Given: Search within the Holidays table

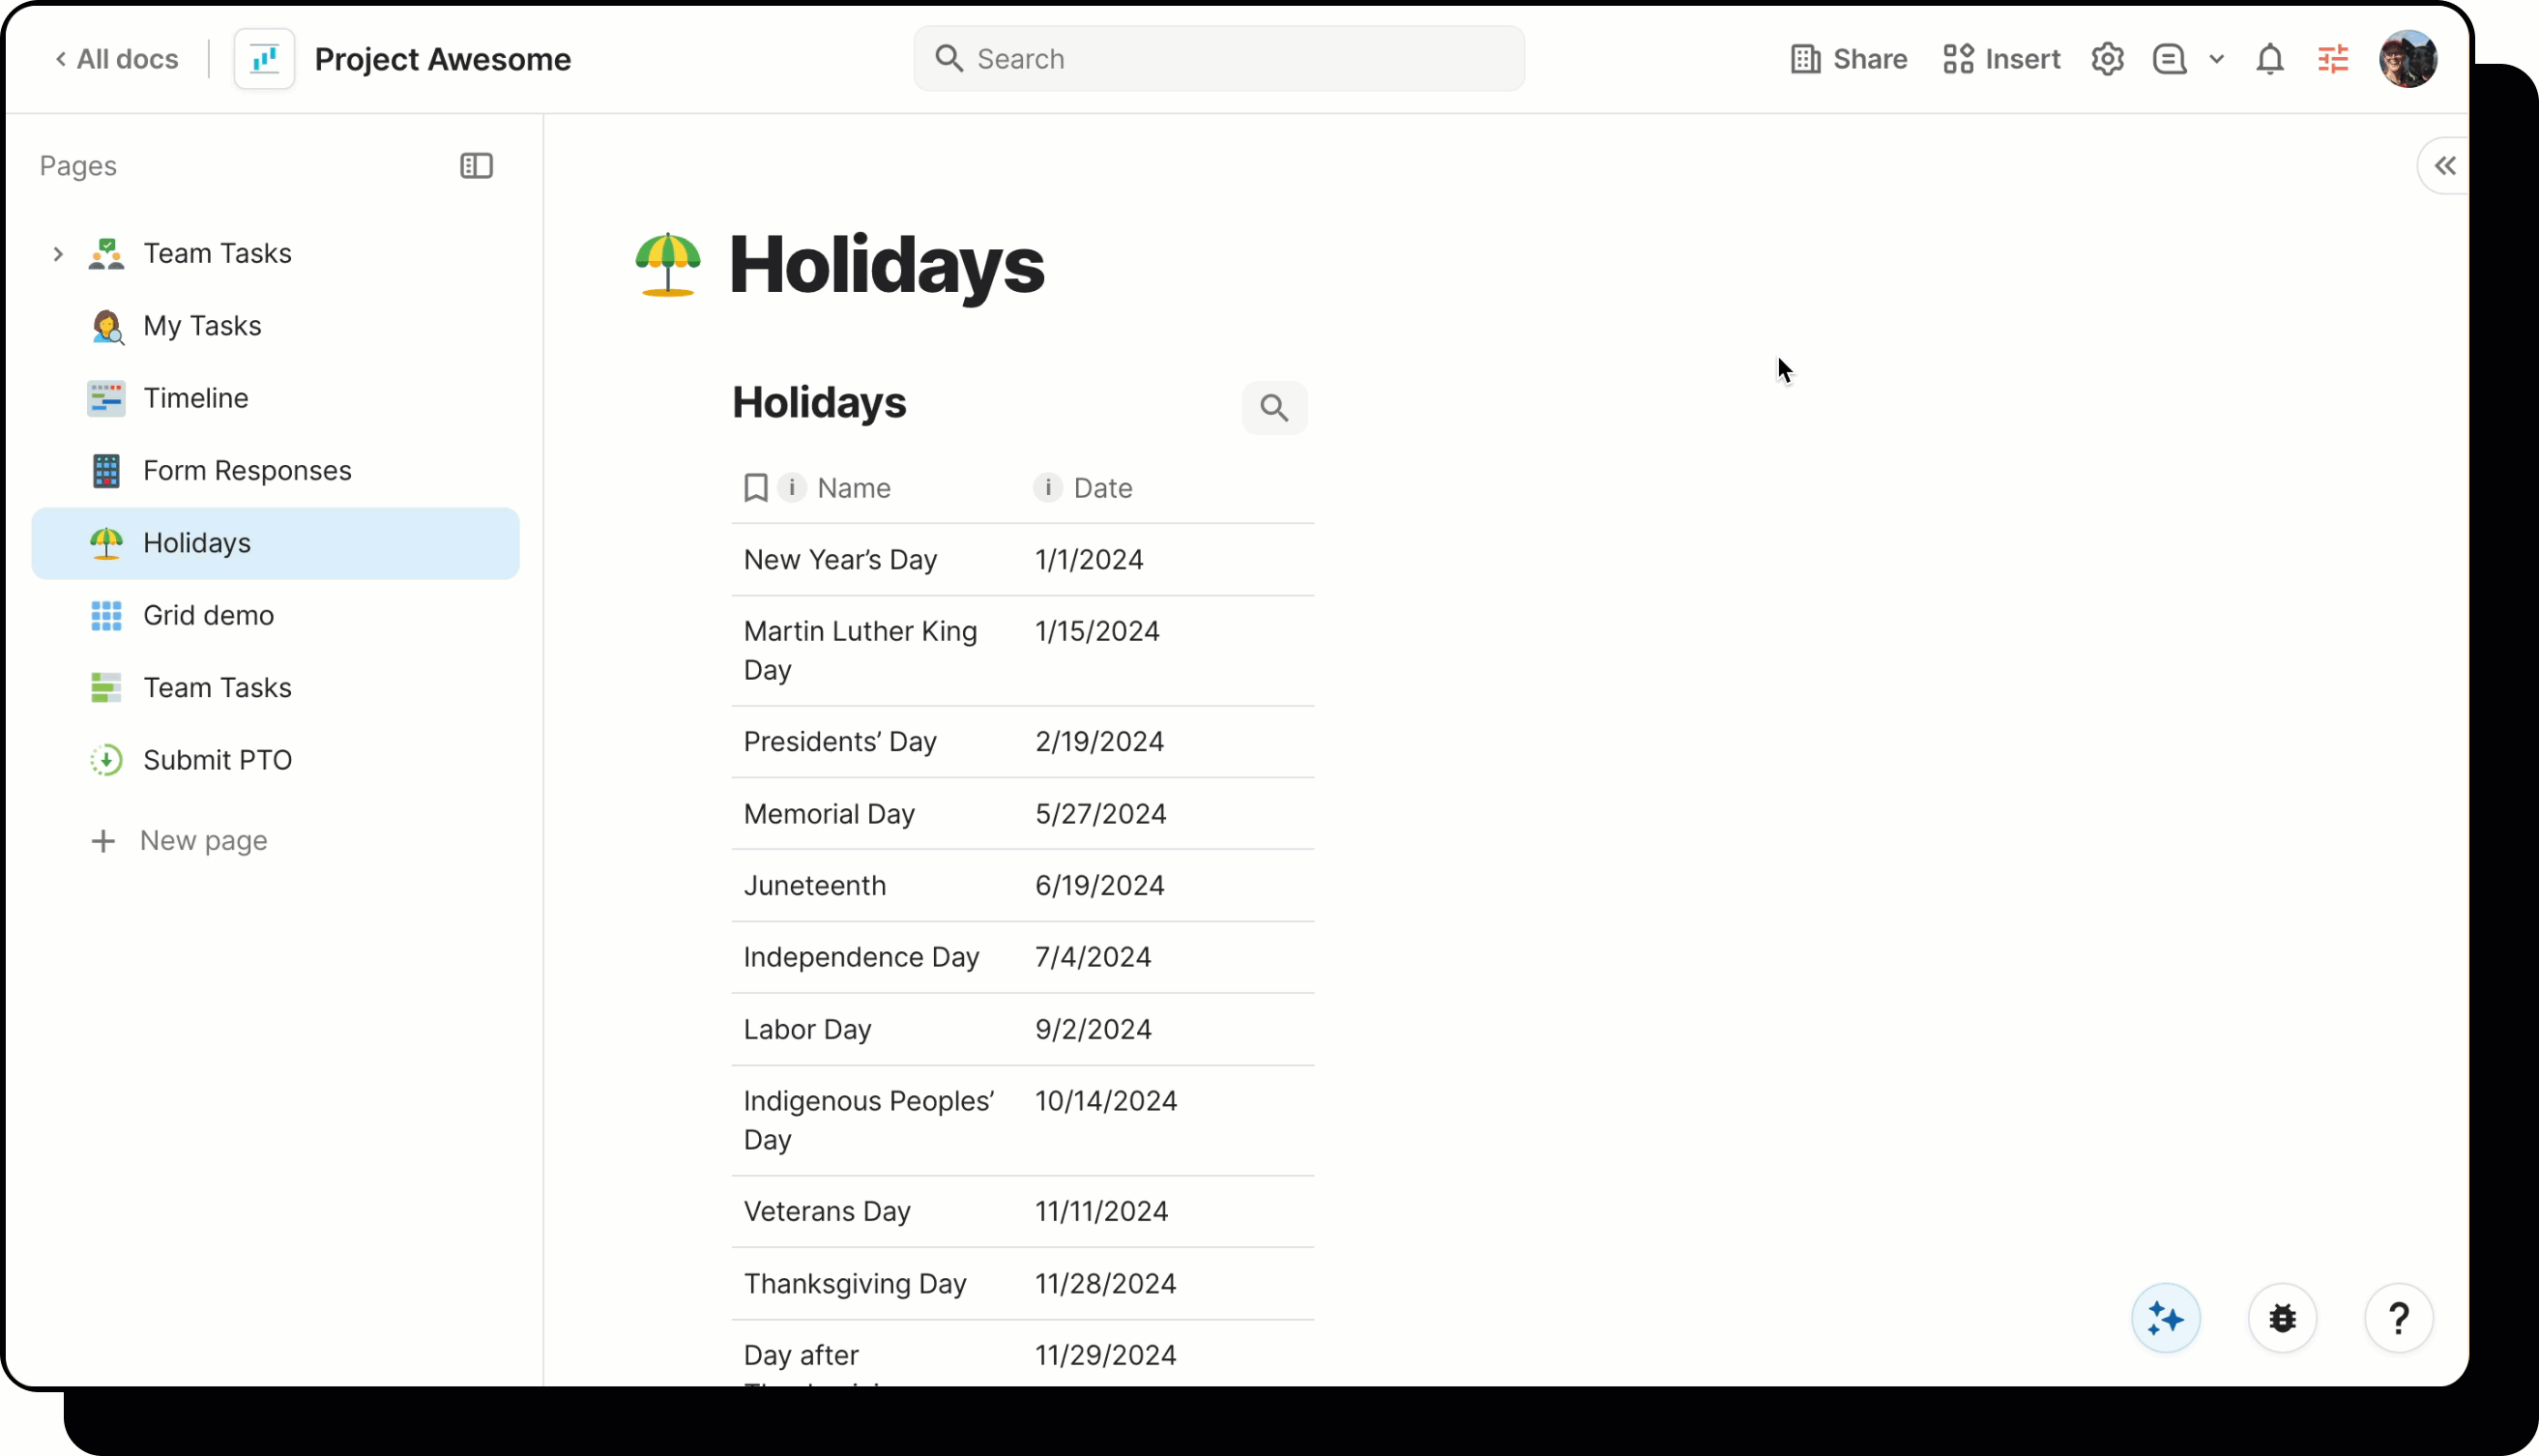Looking at the screenshot, I should coord(1273,407).
